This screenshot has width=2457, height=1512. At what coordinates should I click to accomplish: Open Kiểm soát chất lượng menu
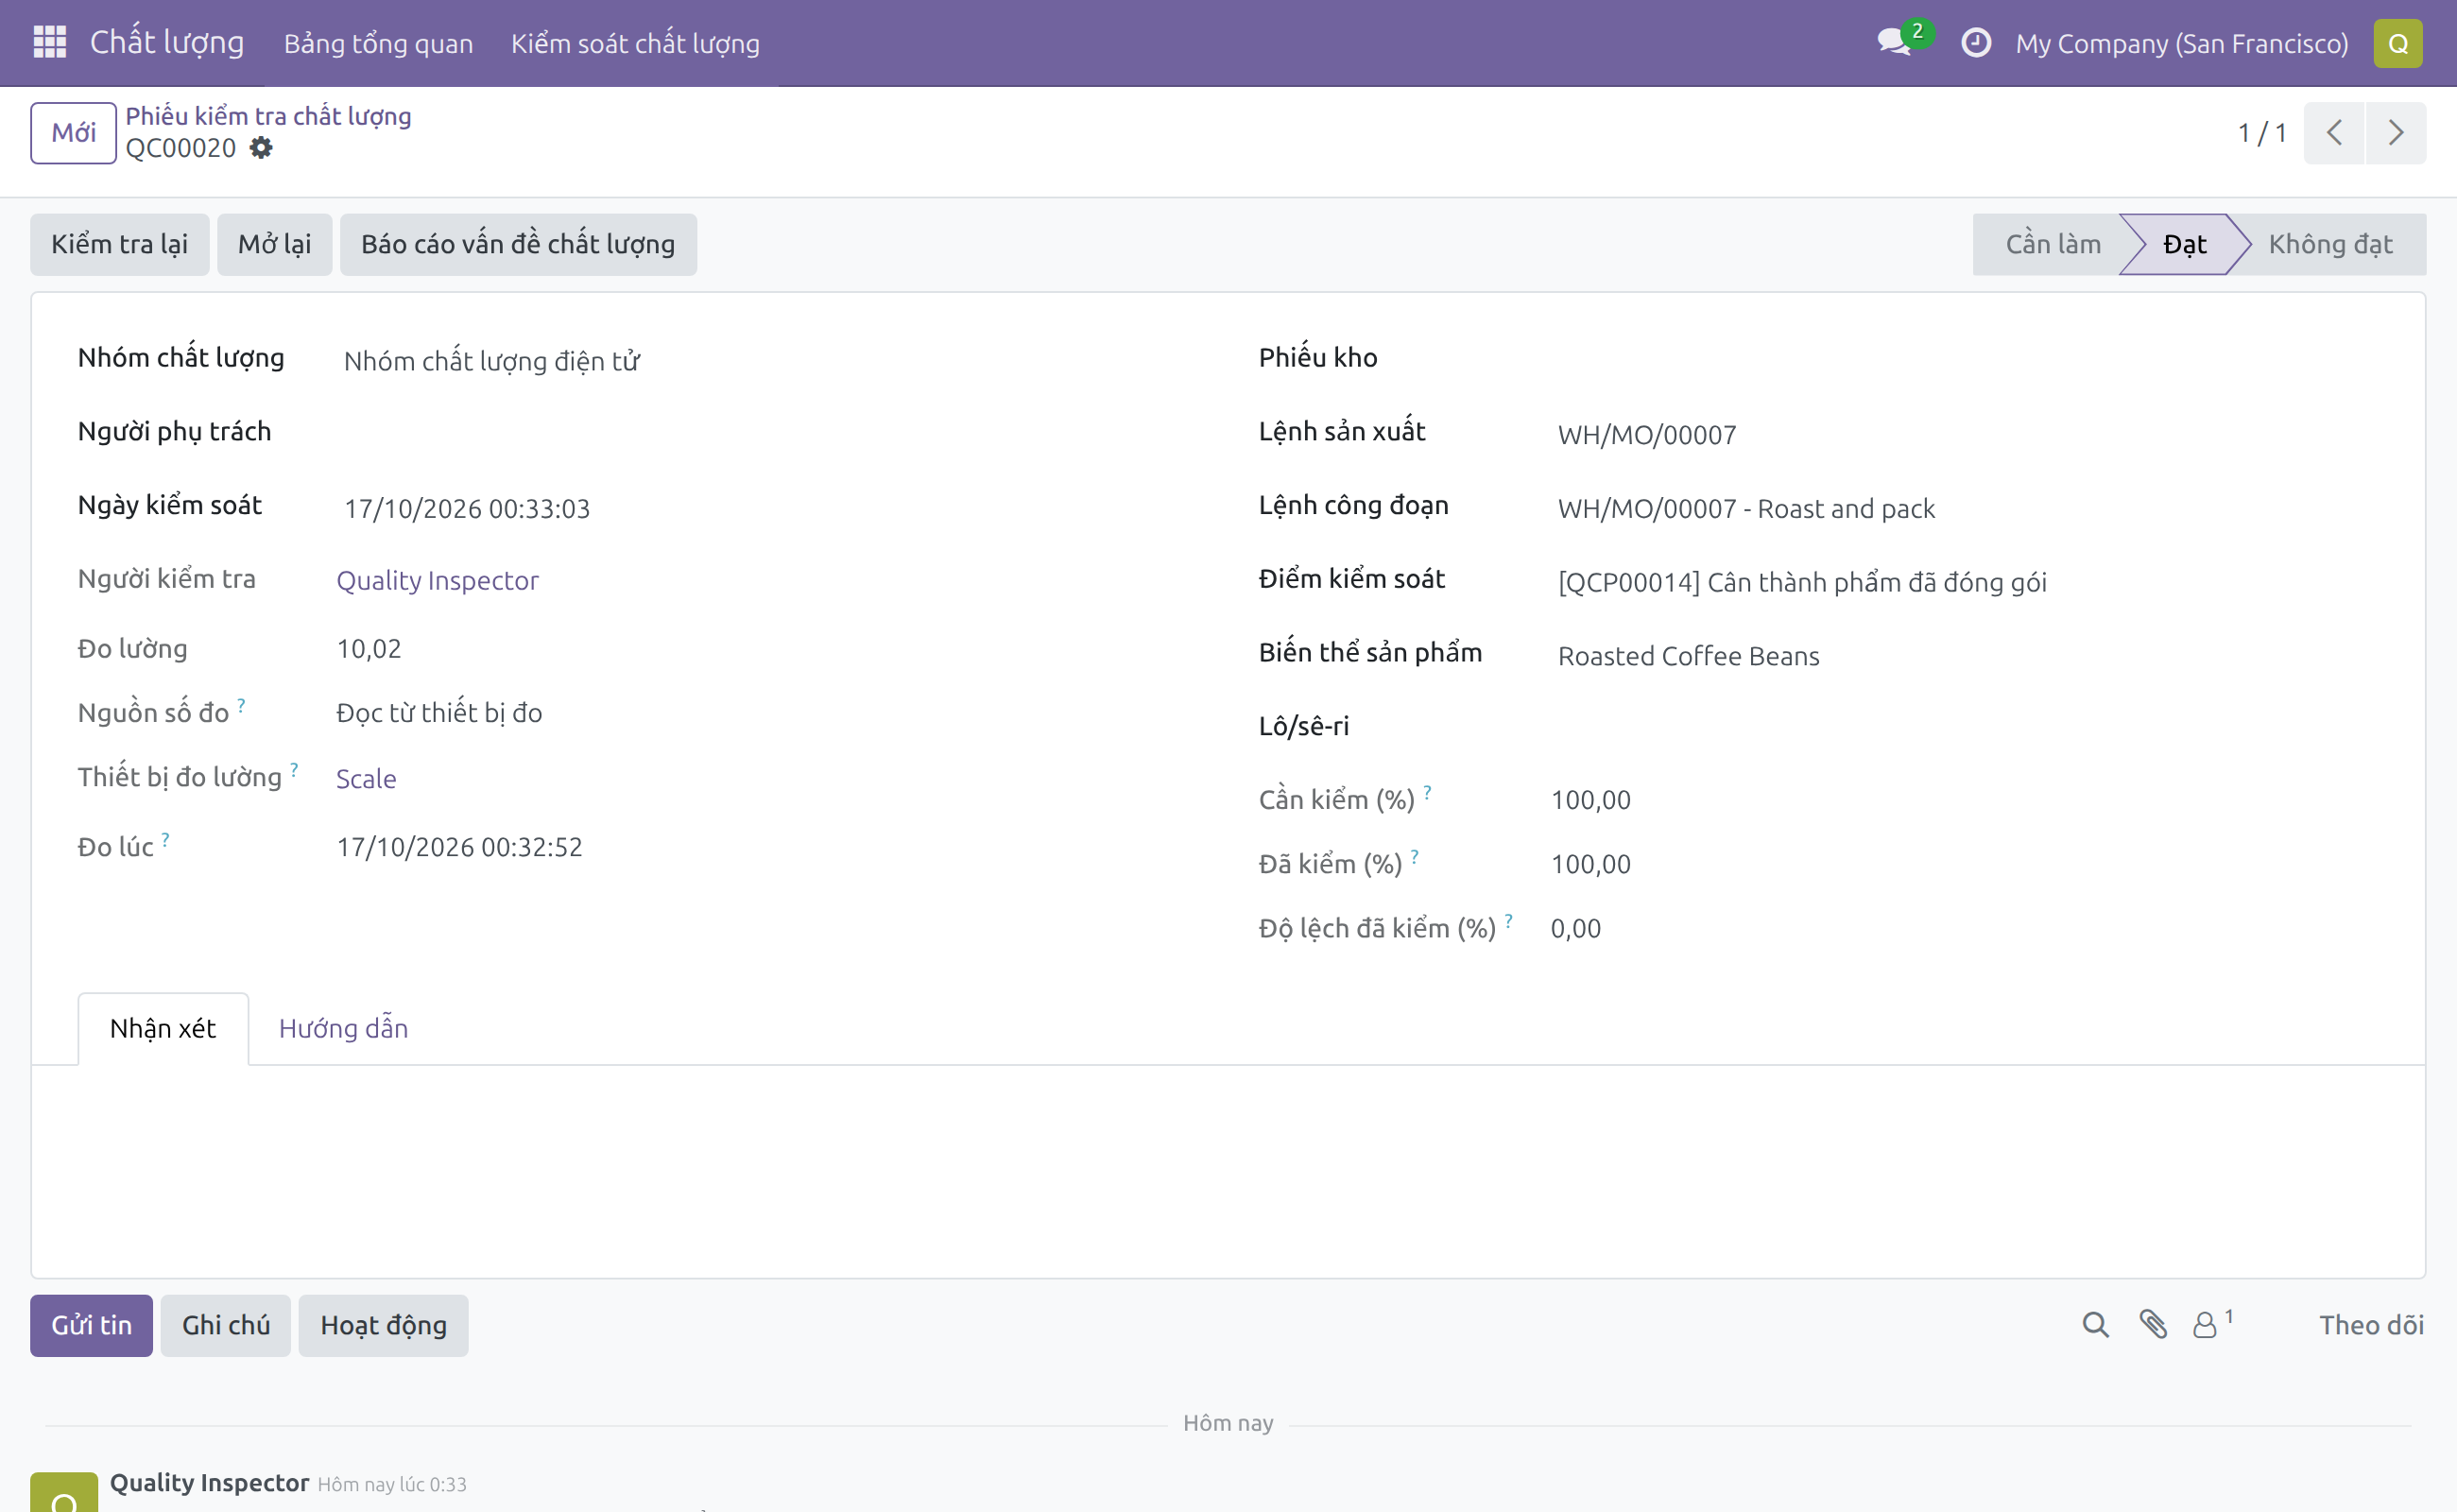[635, 44]
